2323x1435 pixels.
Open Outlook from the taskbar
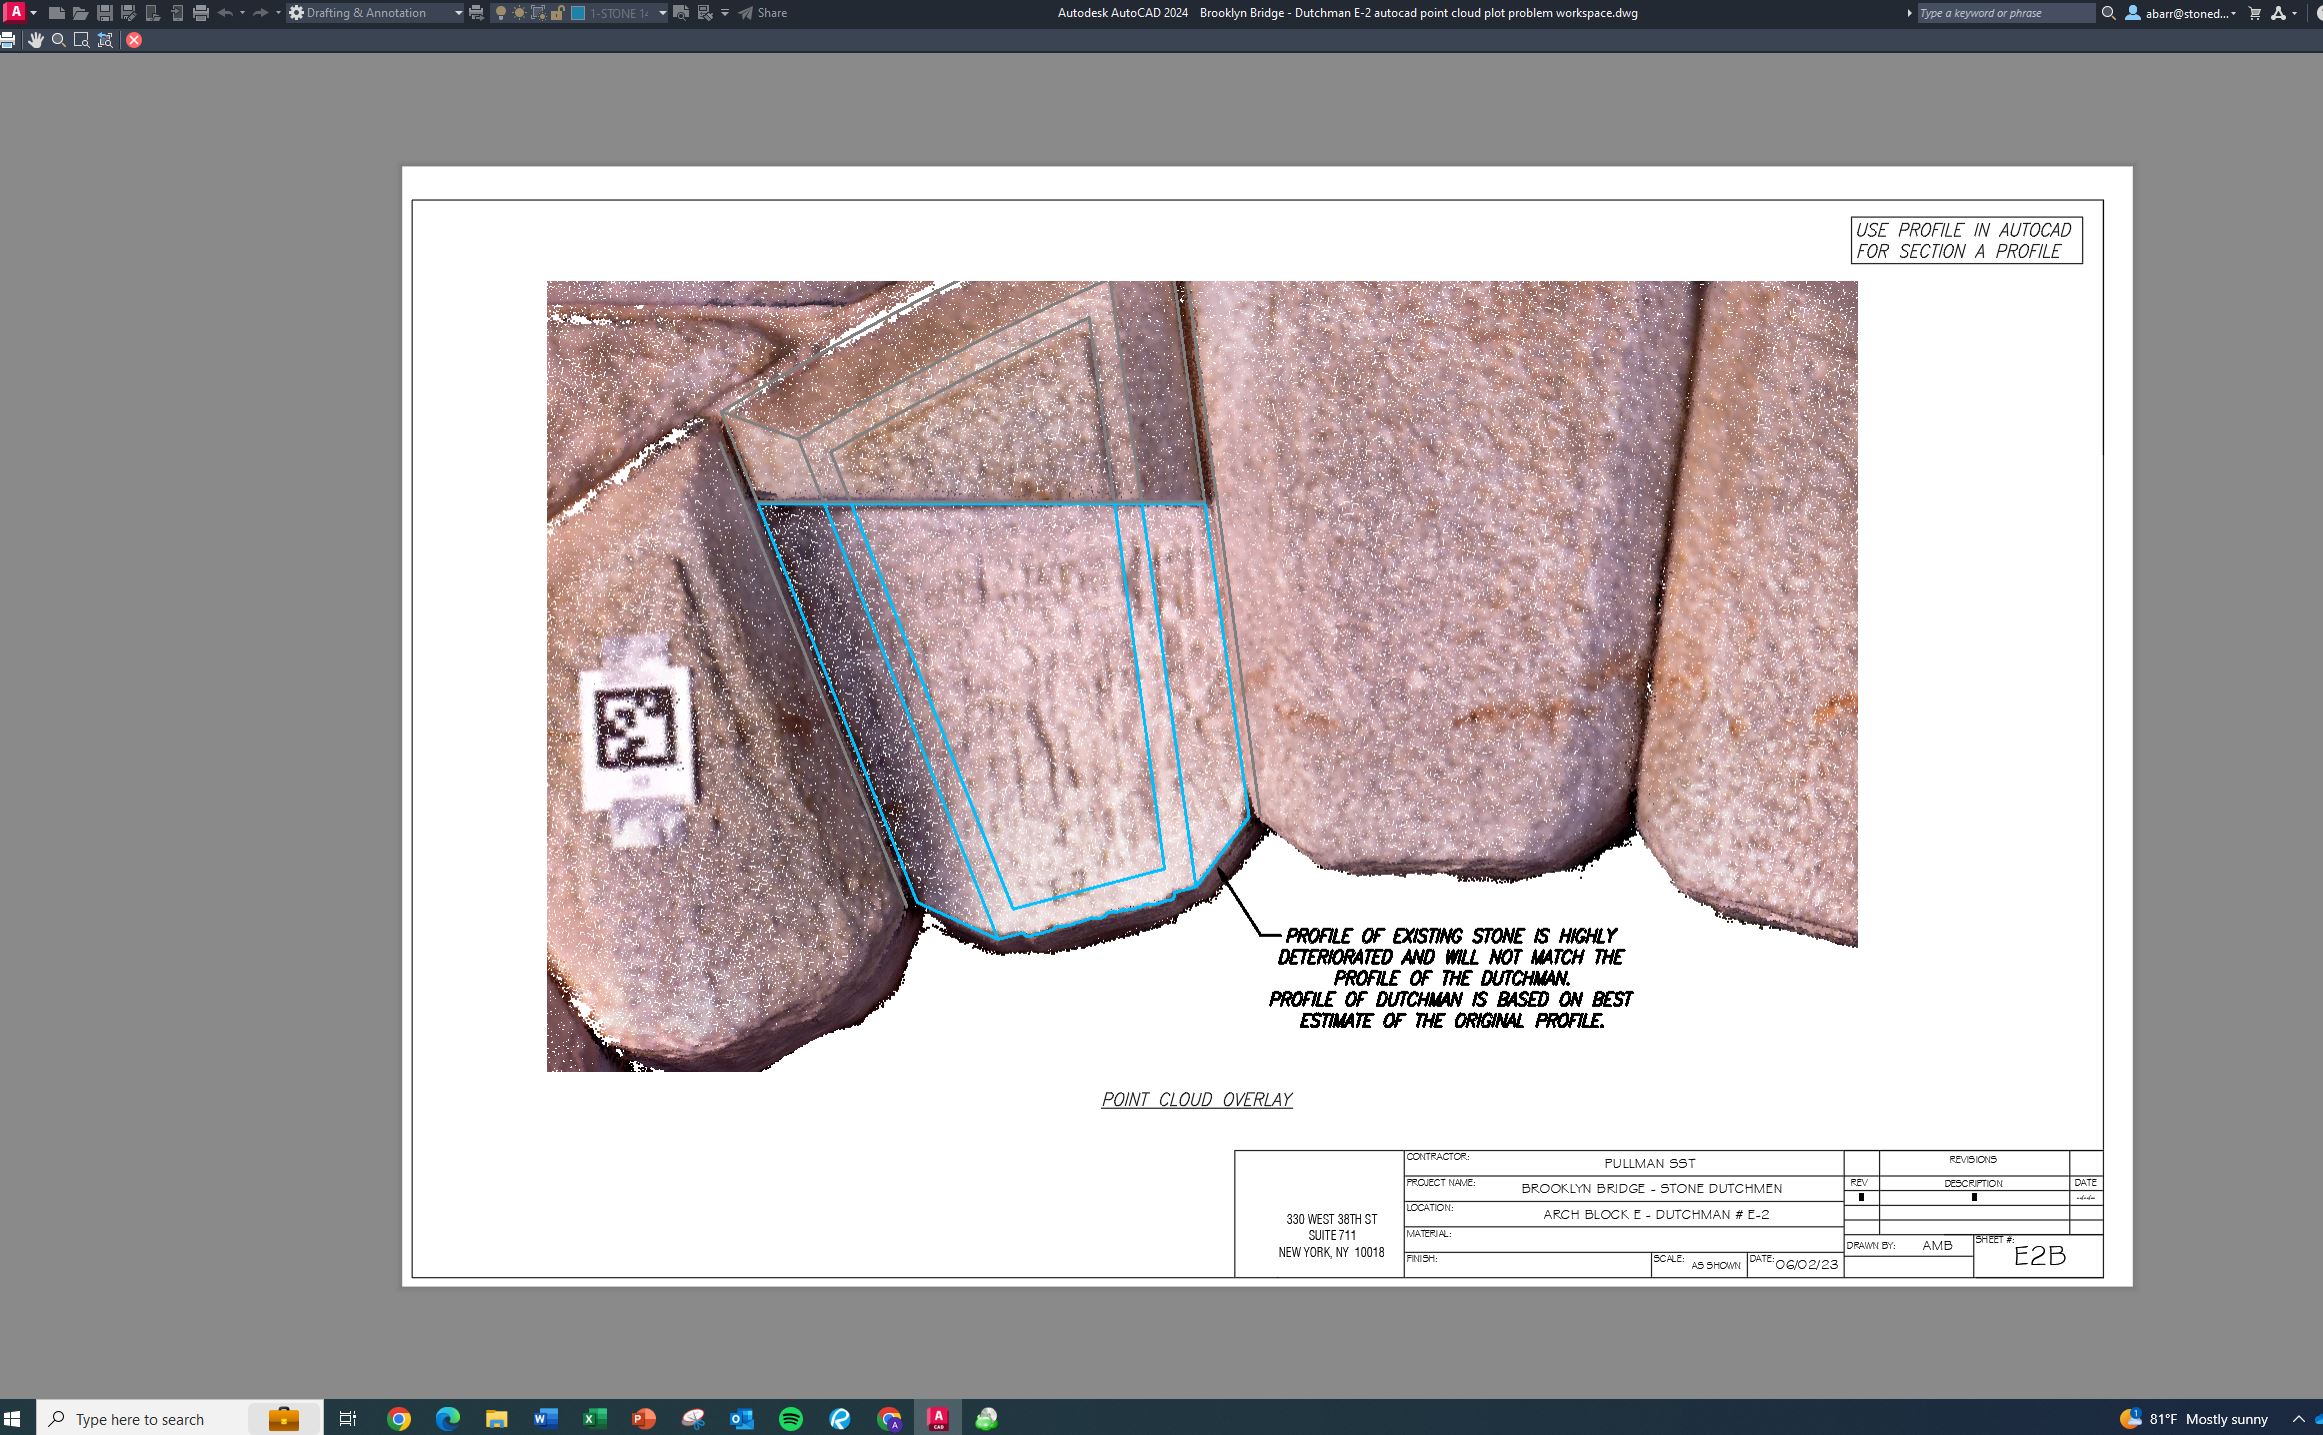click(742, 1418)
